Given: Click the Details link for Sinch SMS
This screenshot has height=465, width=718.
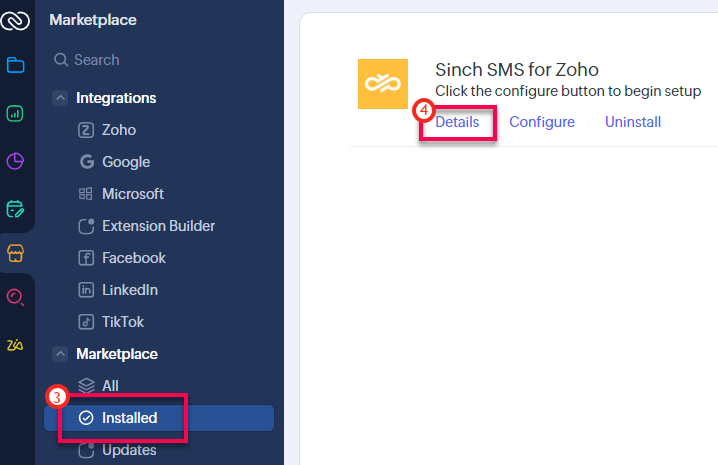Looking at the screenshot, I should click(457, 122).
